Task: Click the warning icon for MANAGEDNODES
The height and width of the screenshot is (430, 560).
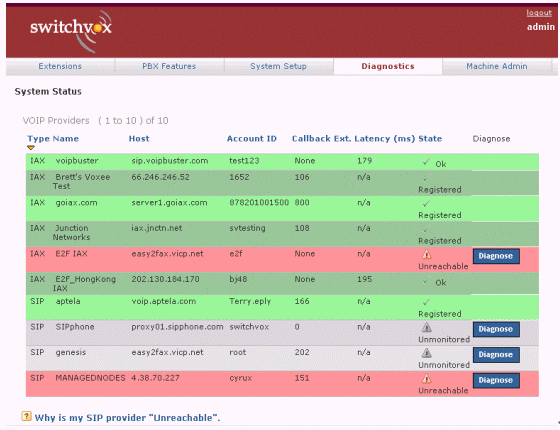Action: pyautogui.click(x=426, y=379)
